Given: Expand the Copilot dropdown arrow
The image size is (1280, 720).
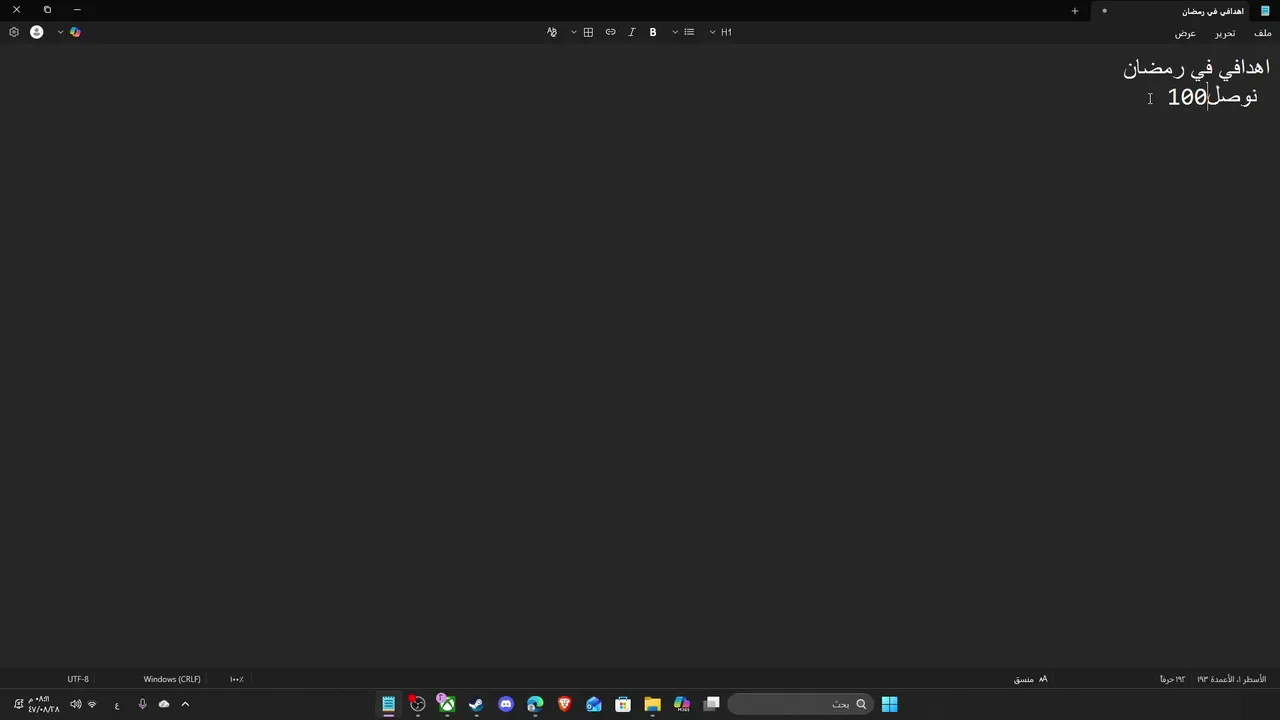Looking at the screenshot, I should coord(60,32).
